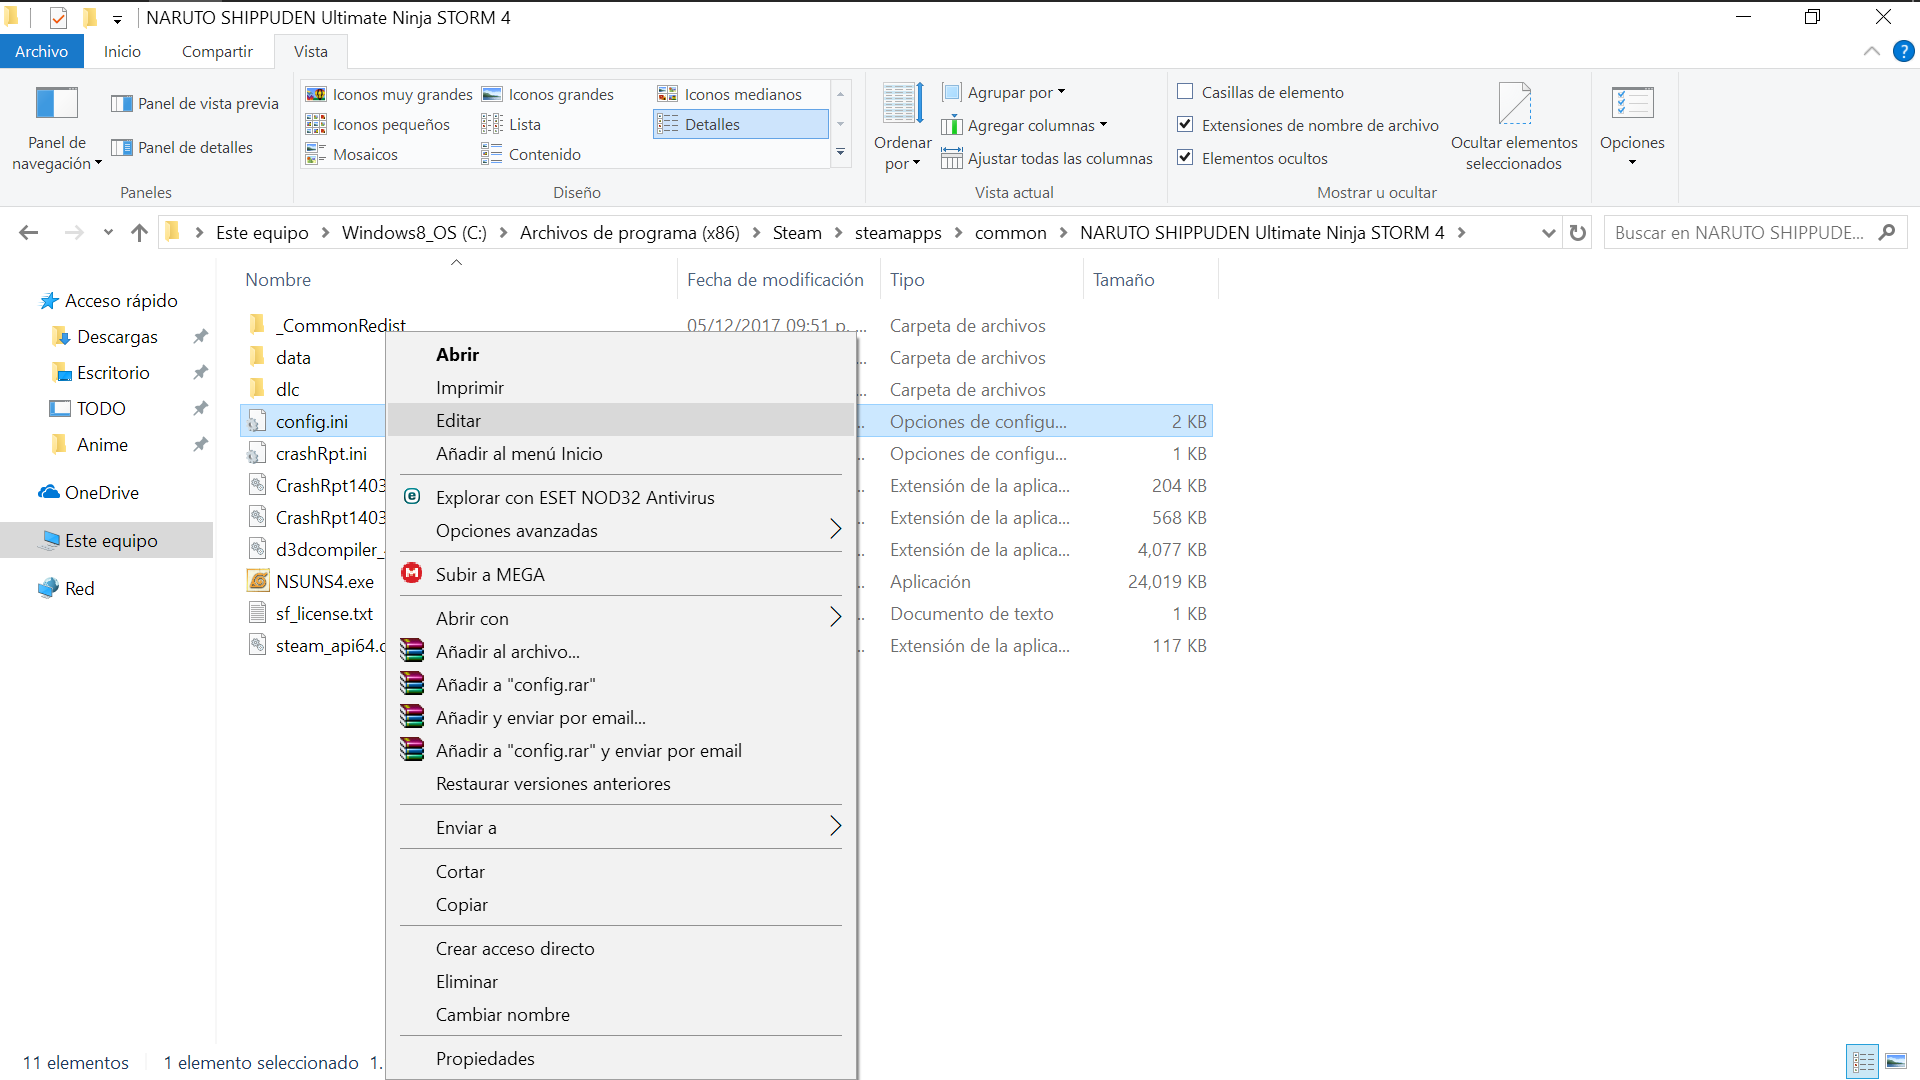The image size is (1920, 1080).
Task: Expand the layout gallery more arrow
Action: 841,153
